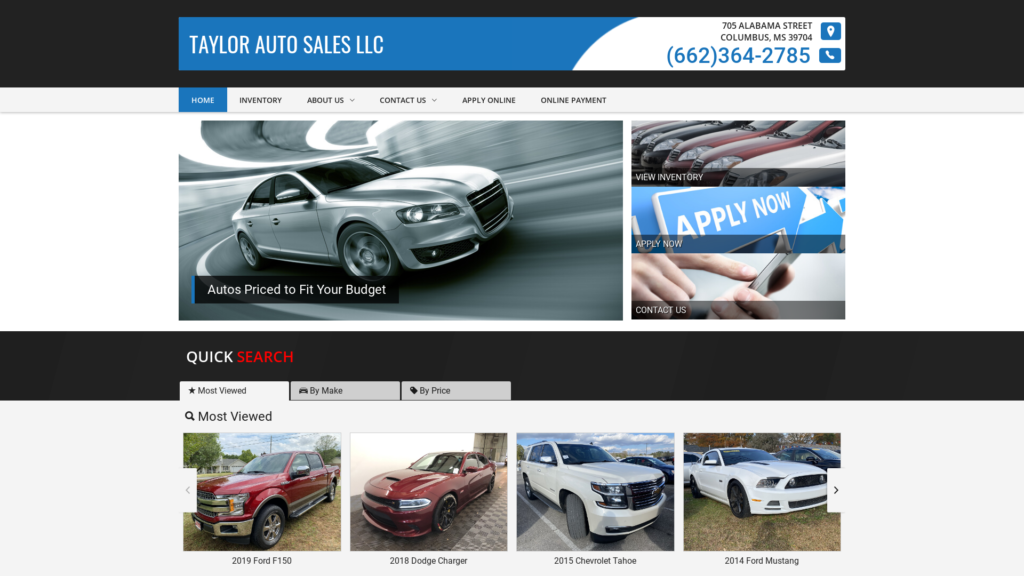Select the Most Viewed tab
1024x576 pixels.
coord(234,391)
